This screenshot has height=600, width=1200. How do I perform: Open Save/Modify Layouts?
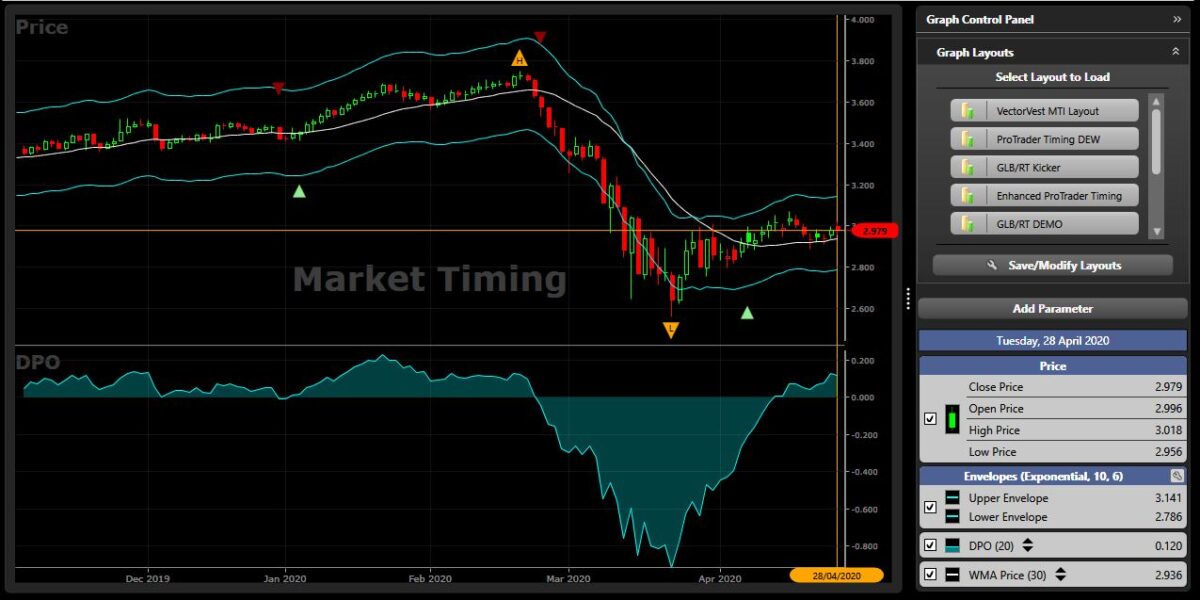click(x=1052, y=265)
